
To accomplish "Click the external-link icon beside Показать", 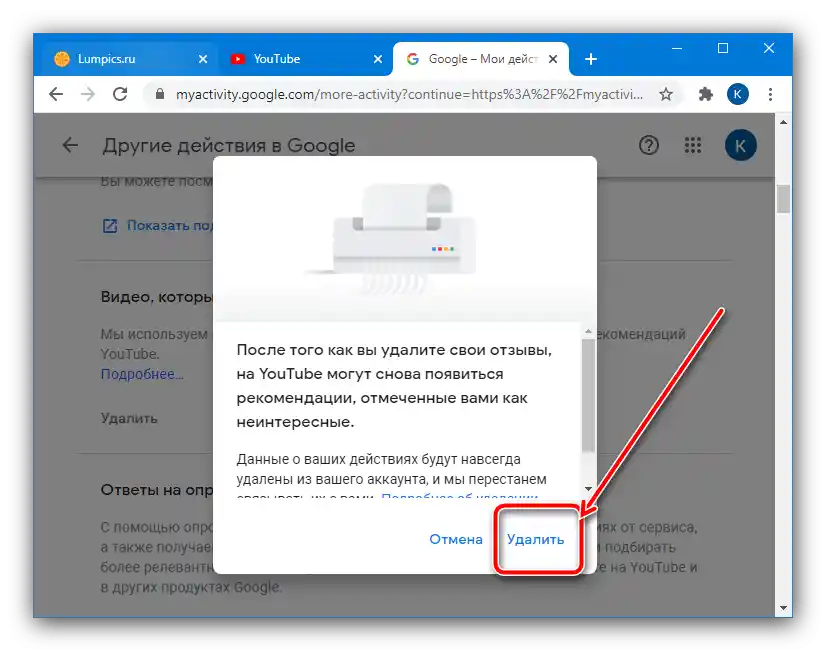I will click(110, 226).
